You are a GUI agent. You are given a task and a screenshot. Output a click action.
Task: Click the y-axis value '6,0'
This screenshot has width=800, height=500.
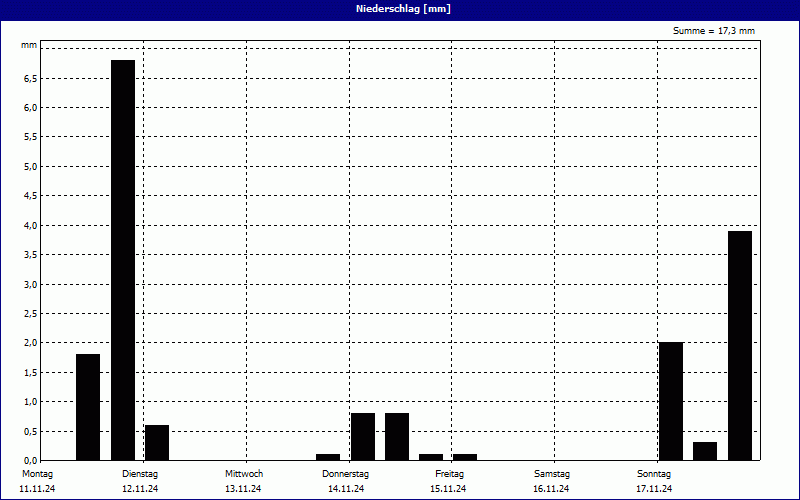click(31, 108)
